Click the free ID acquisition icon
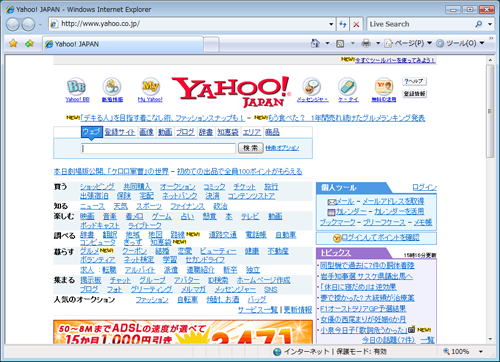This screenshot has width=500, height=362. click(x=384, y=87)
